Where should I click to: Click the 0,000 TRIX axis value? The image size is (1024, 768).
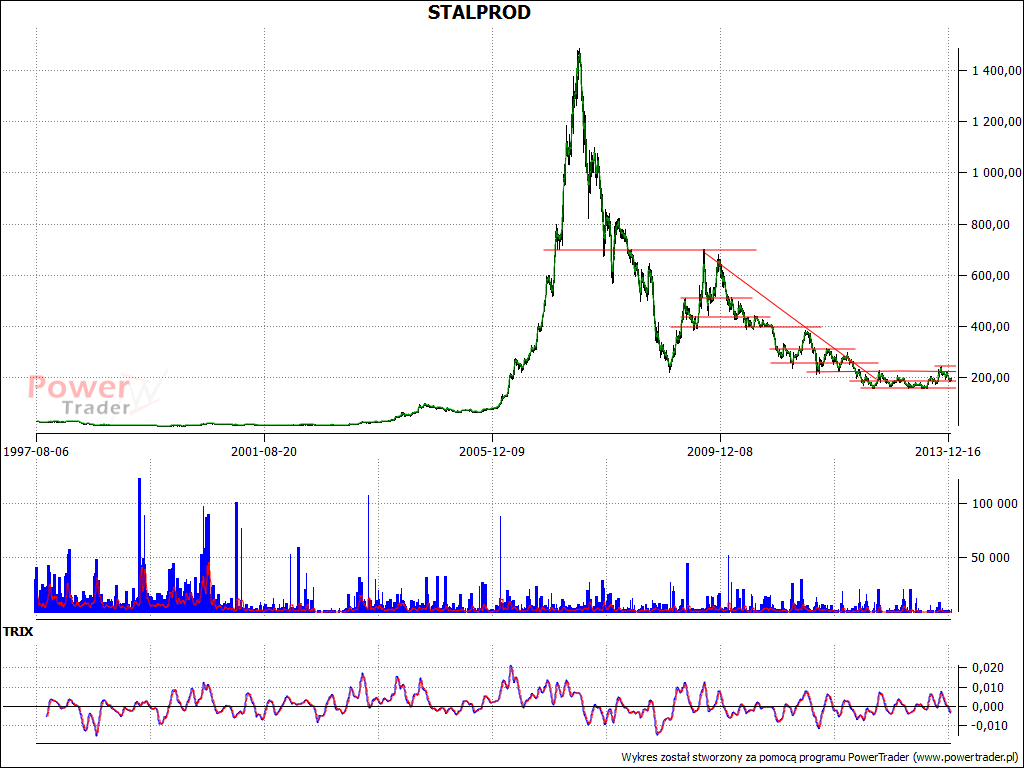988,707
